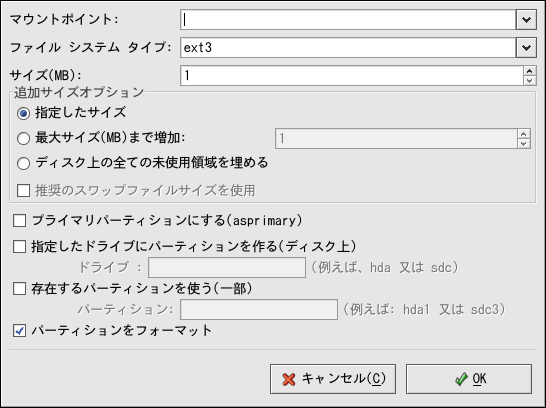This screenshot has width=546, height=408.
Task: Increase サイズ(MB) with the up arrow
Action: pos(530,71)
